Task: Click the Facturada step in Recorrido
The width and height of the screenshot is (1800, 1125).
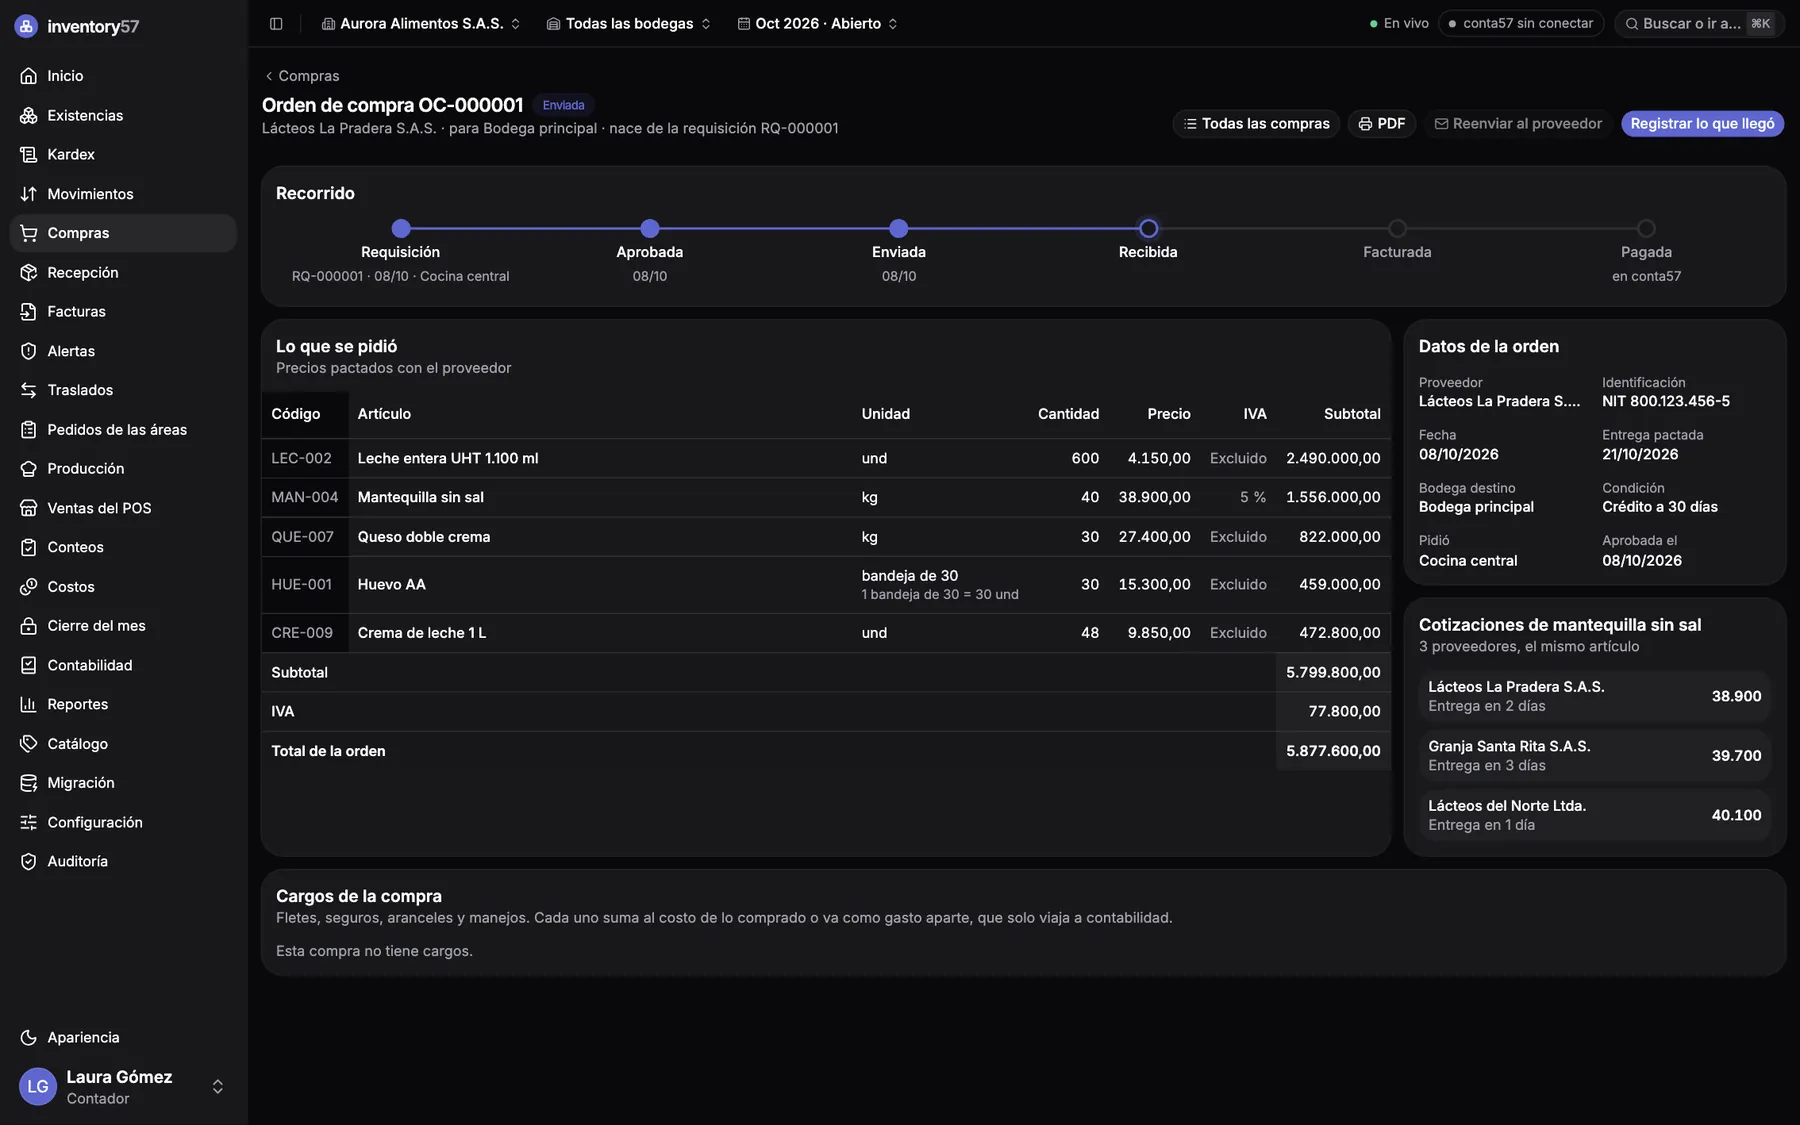Action: coord(1397,229)
